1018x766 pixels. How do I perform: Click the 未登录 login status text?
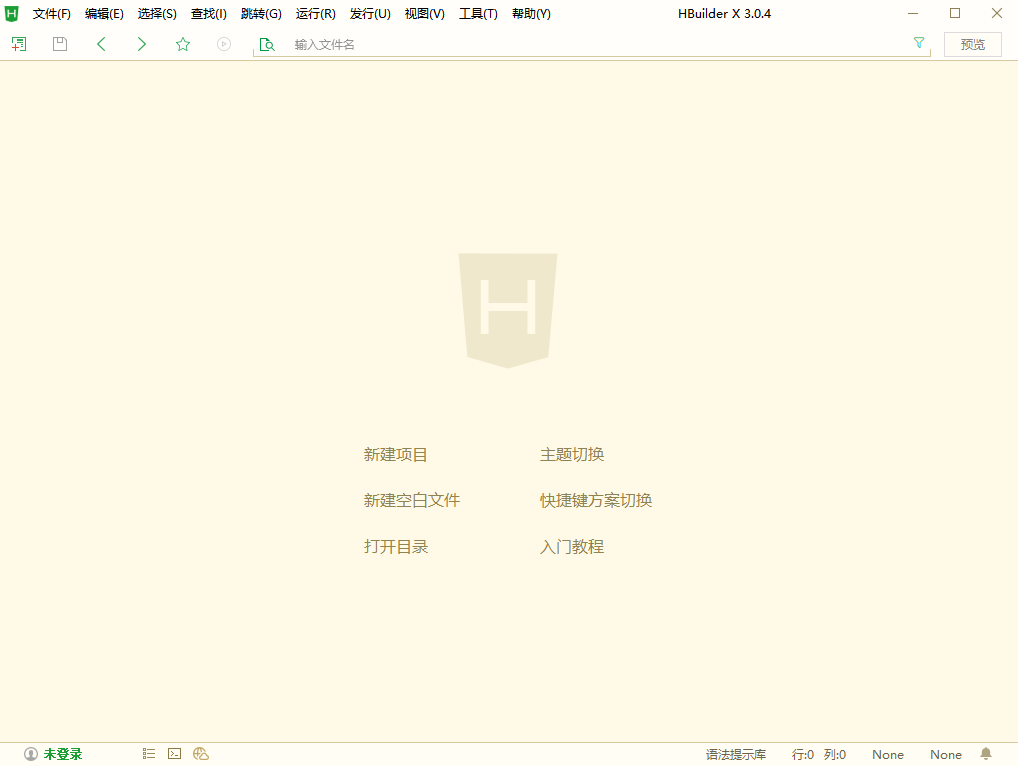click(x=63, y=754)
